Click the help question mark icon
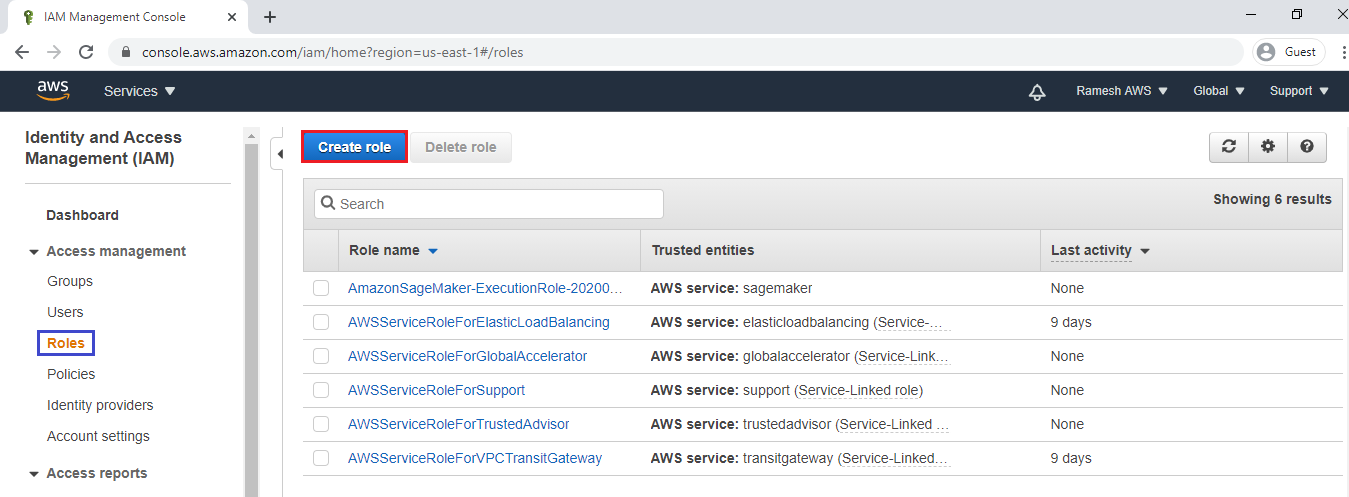1349x497 pixels. click(x=1307, y=146)
